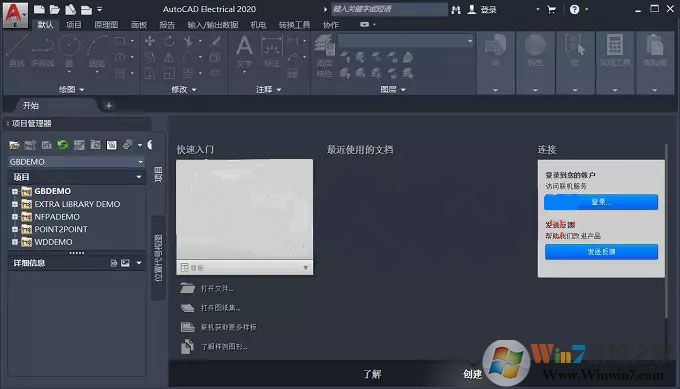Select the WDDEMO project name
Screen dimensions: 680x389
coord(53,242)
